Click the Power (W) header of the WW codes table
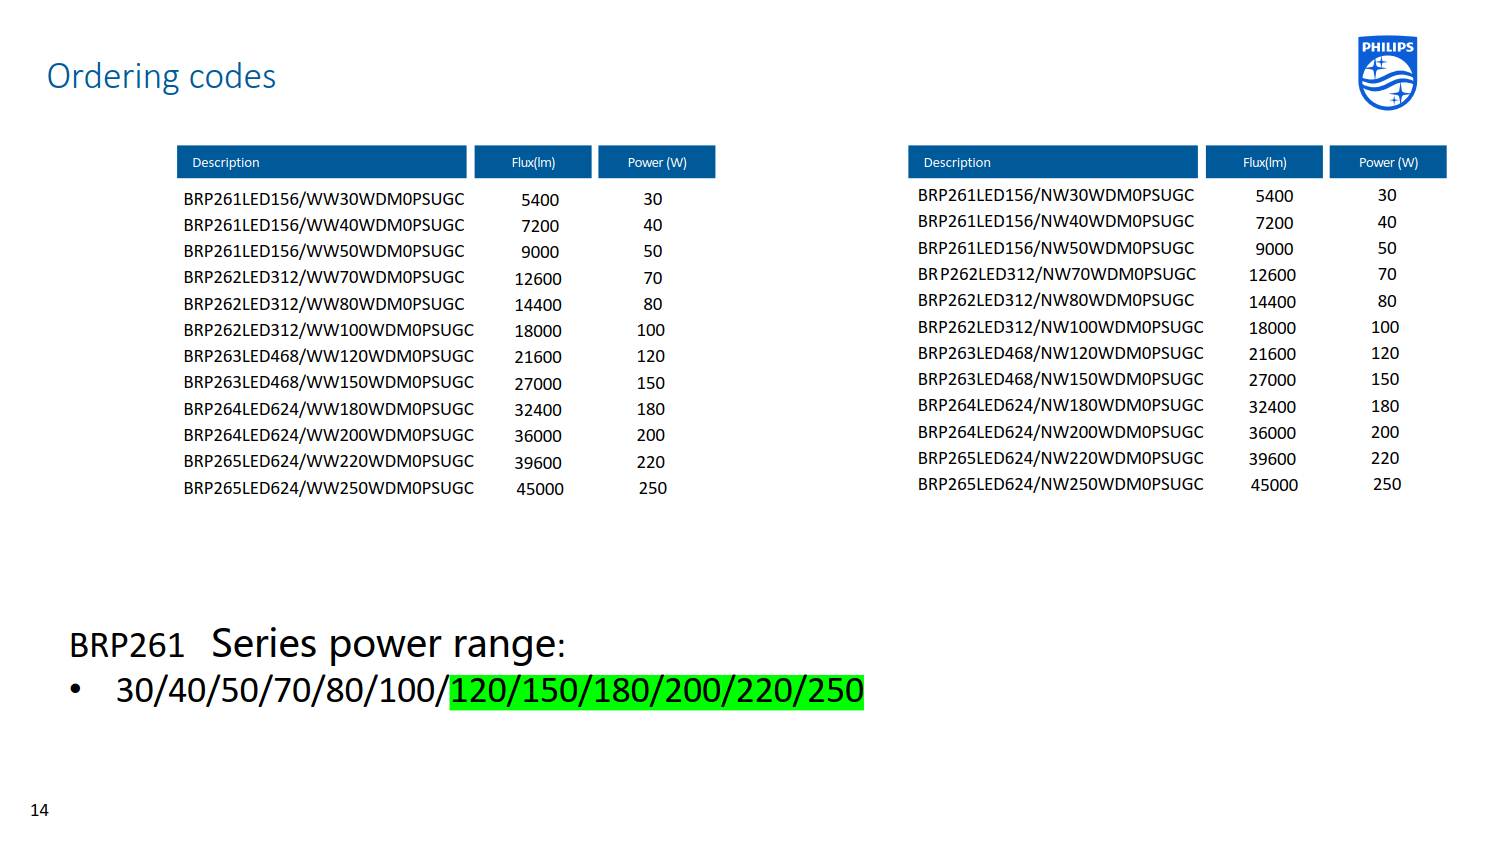The width and height of the screenshot is (1500, 844). (657, 162)
